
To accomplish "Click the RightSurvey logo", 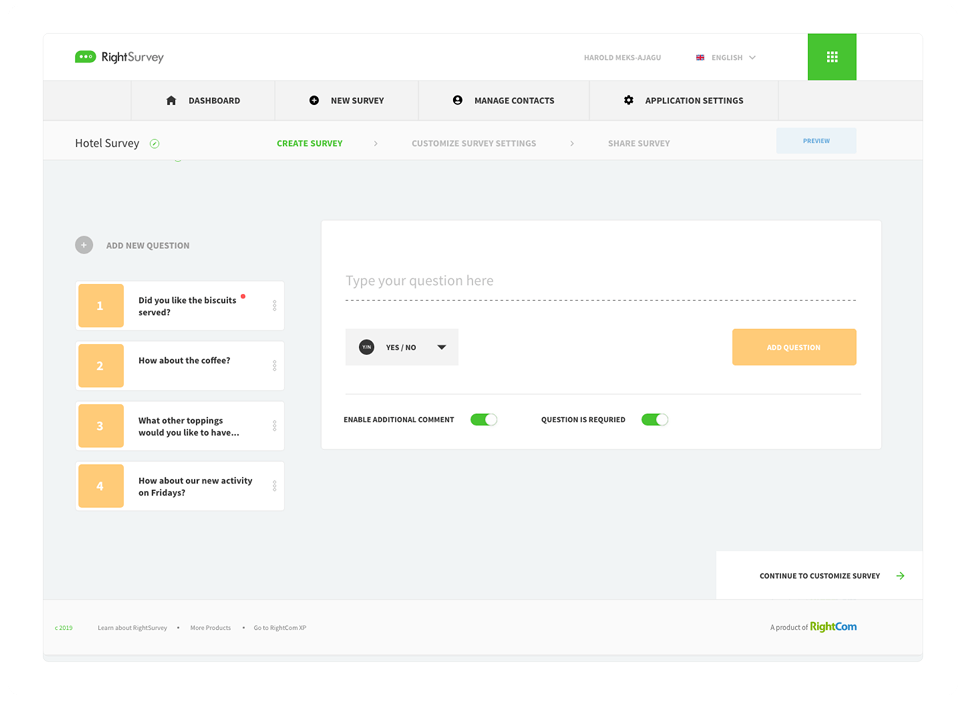I will (119, 57).
